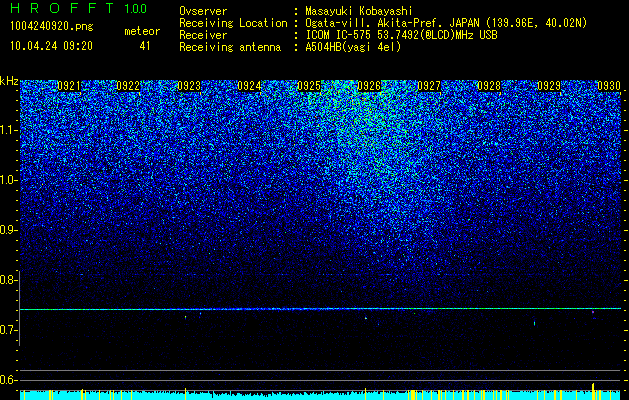Click the 1.0 frequency axis label

(x=8, y=180)
